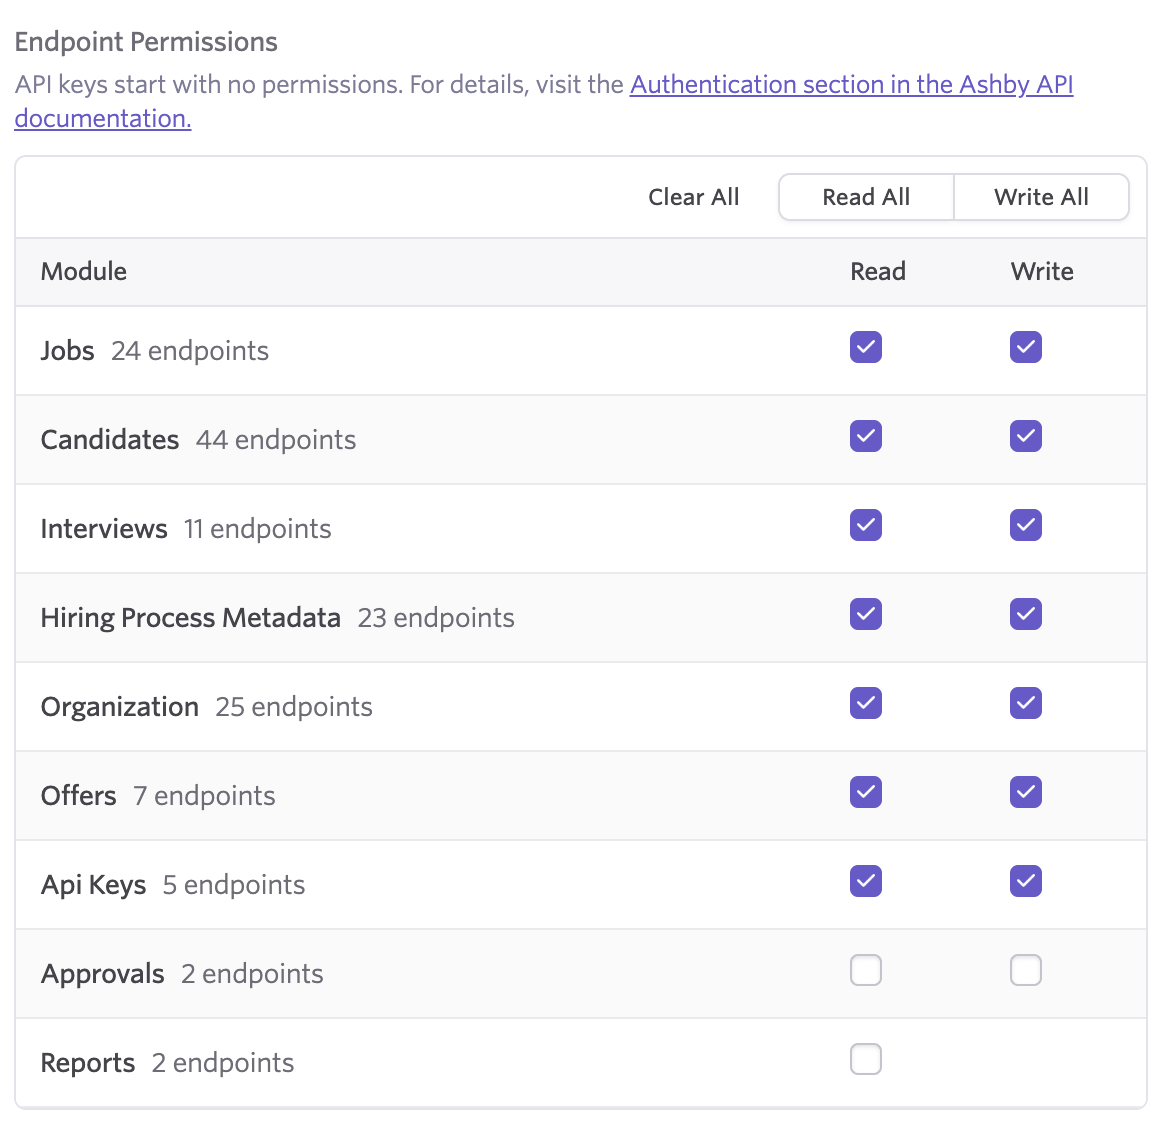Disable Organization Write permission
Image resolution: width=1158 pixels, height=1126 pixels.
click(1026, 703)
